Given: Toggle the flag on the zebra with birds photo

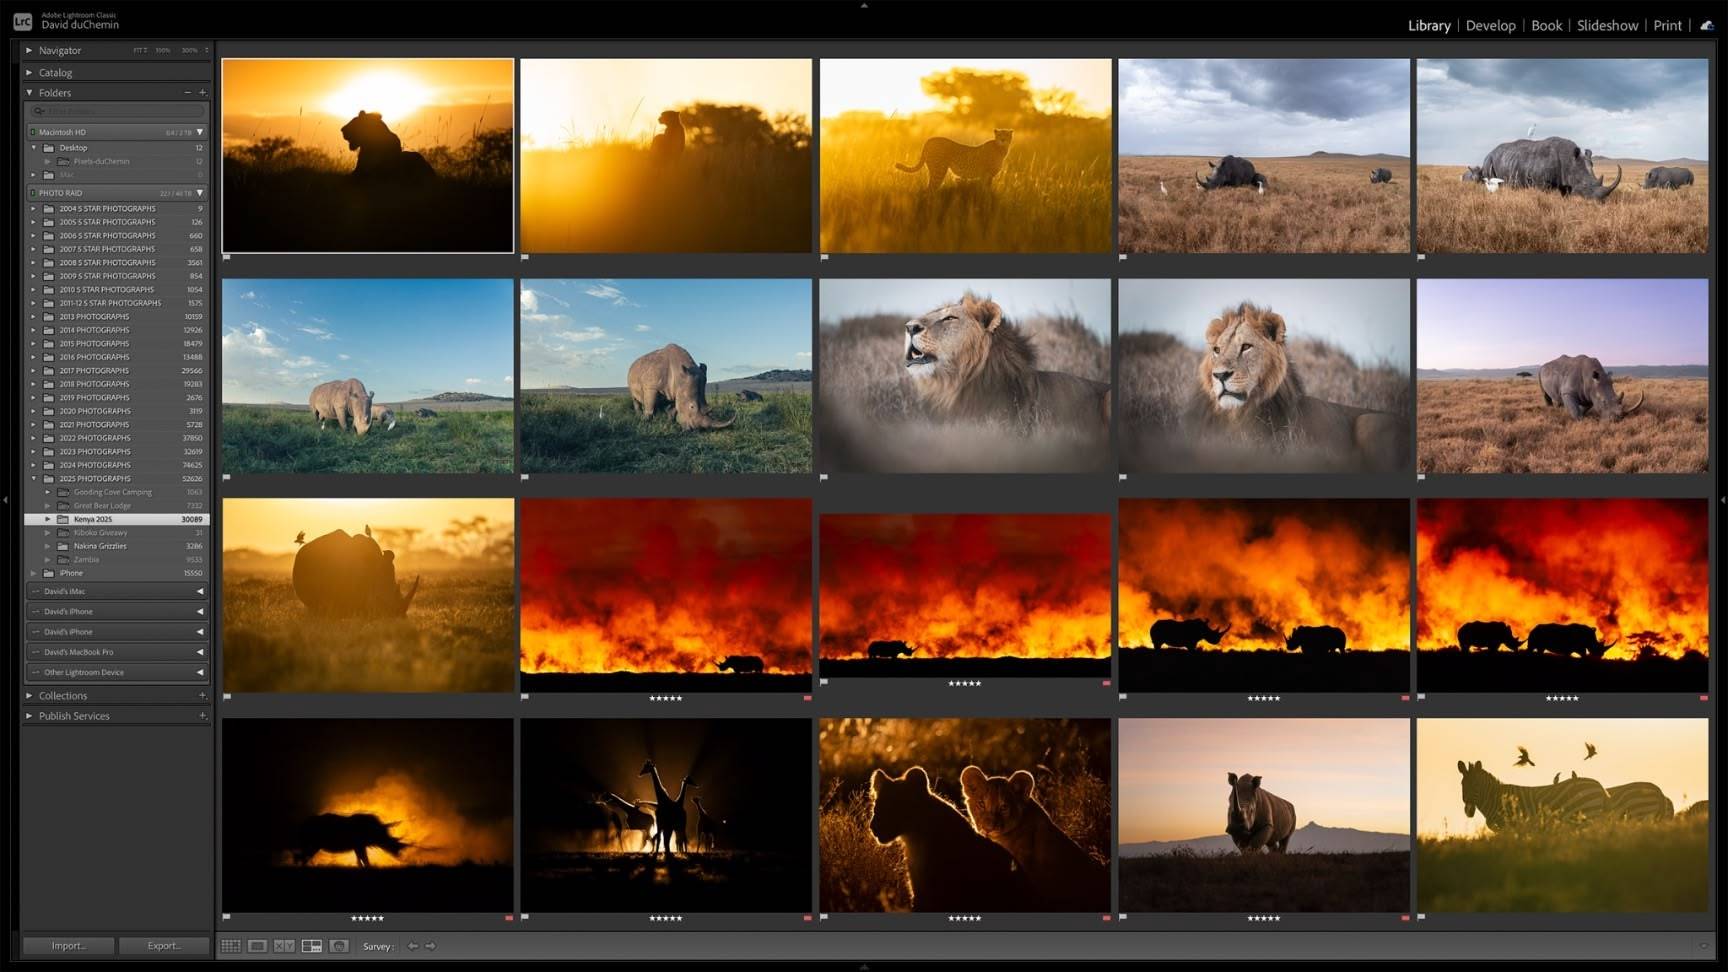Looking at the screenshot, I should 1421,917.
